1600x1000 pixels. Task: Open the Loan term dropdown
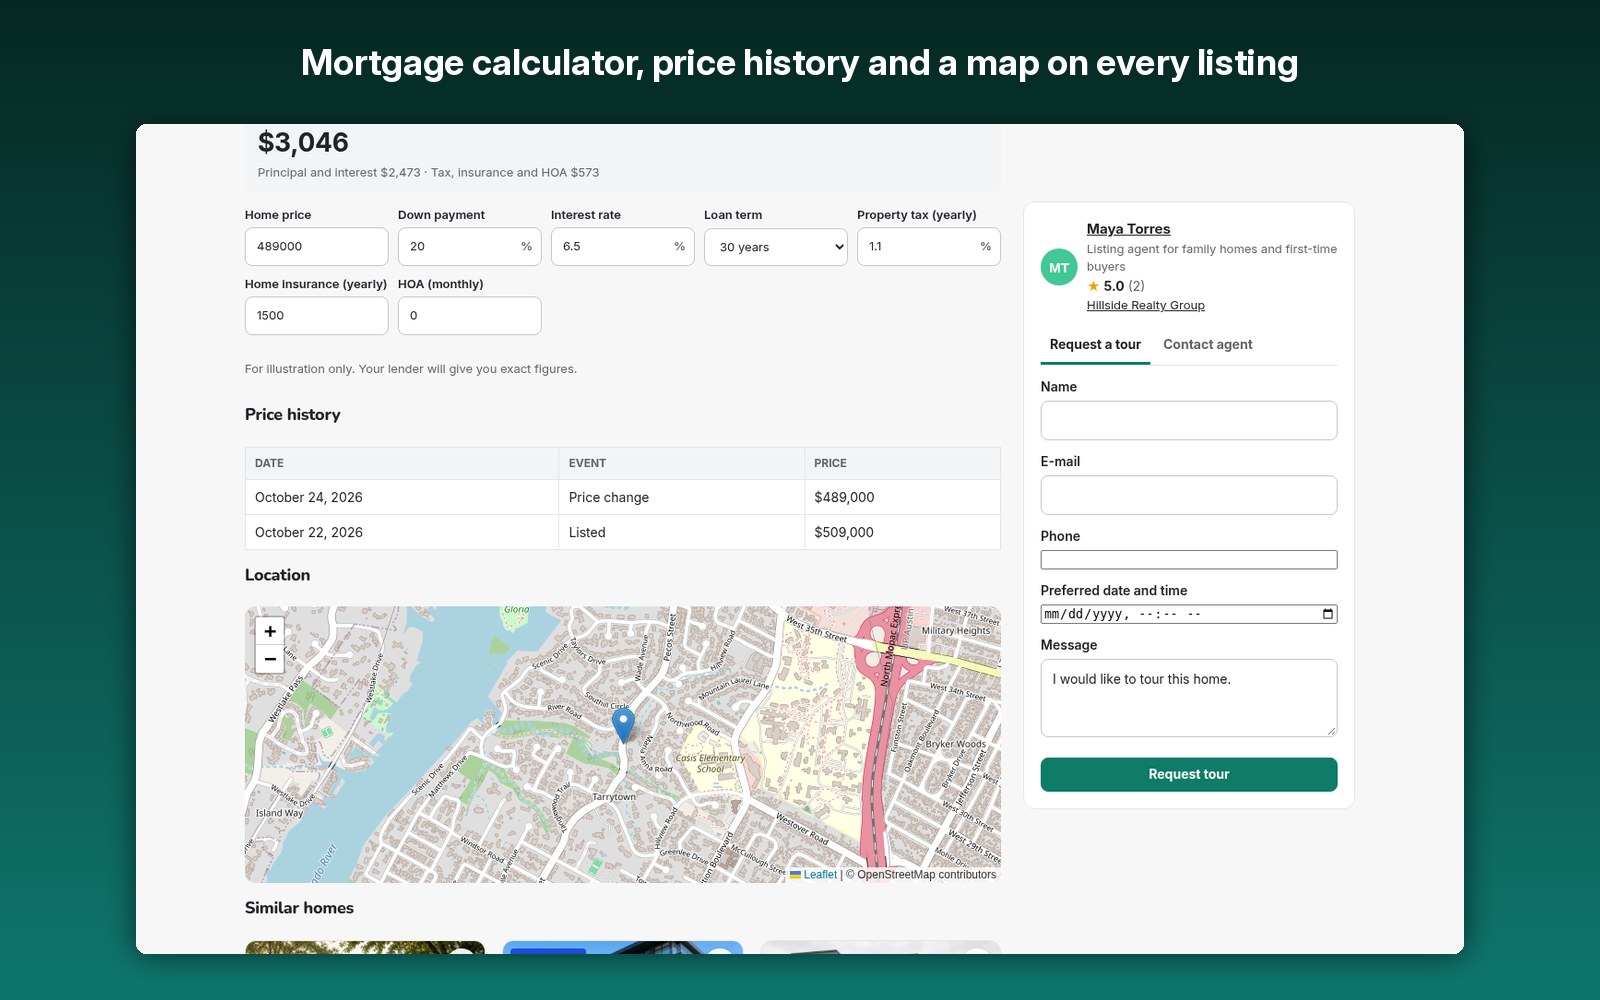pos(776,247)
